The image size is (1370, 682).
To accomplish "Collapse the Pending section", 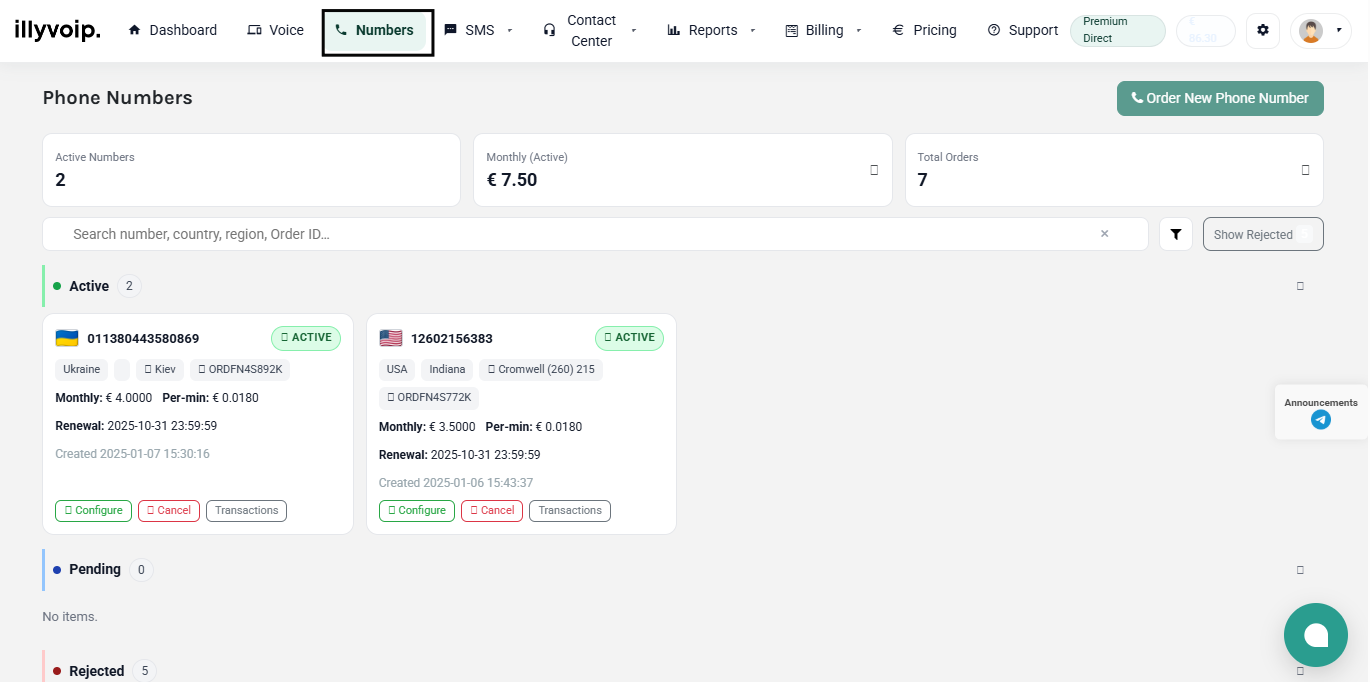I will [1300, 570].
